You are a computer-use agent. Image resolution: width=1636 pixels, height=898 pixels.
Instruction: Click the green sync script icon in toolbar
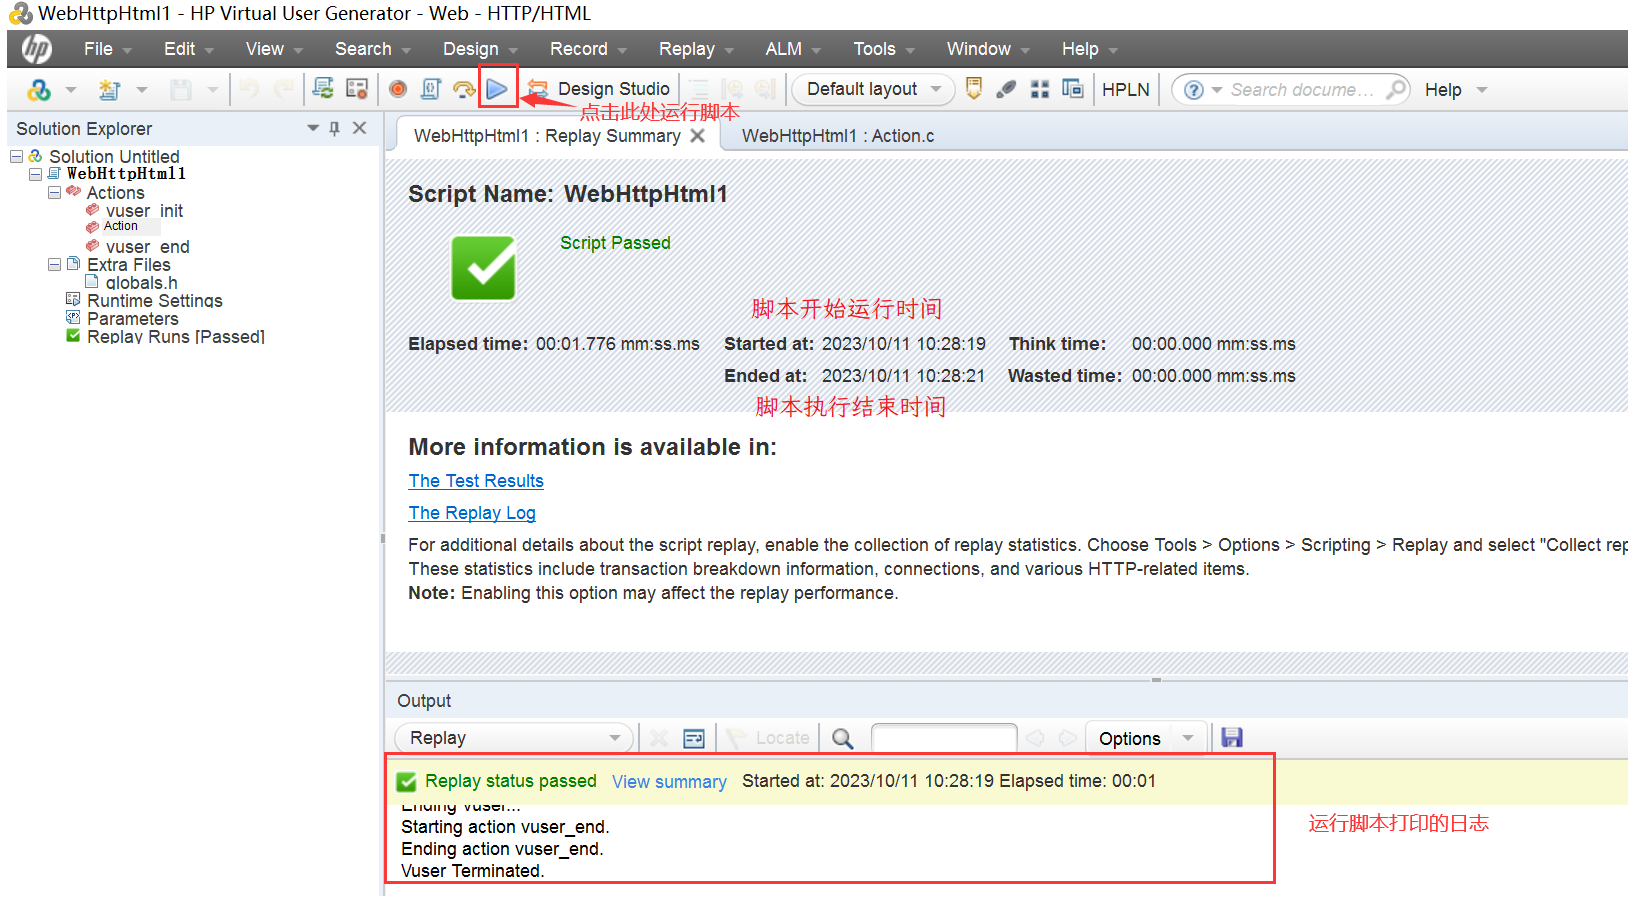323,89
